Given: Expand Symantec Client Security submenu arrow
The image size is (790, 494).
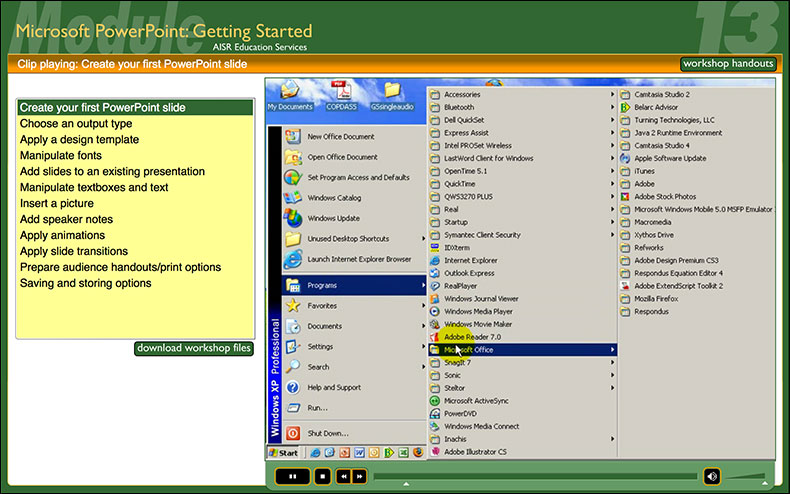Looking at the screenshot, I should pos(612,235).
